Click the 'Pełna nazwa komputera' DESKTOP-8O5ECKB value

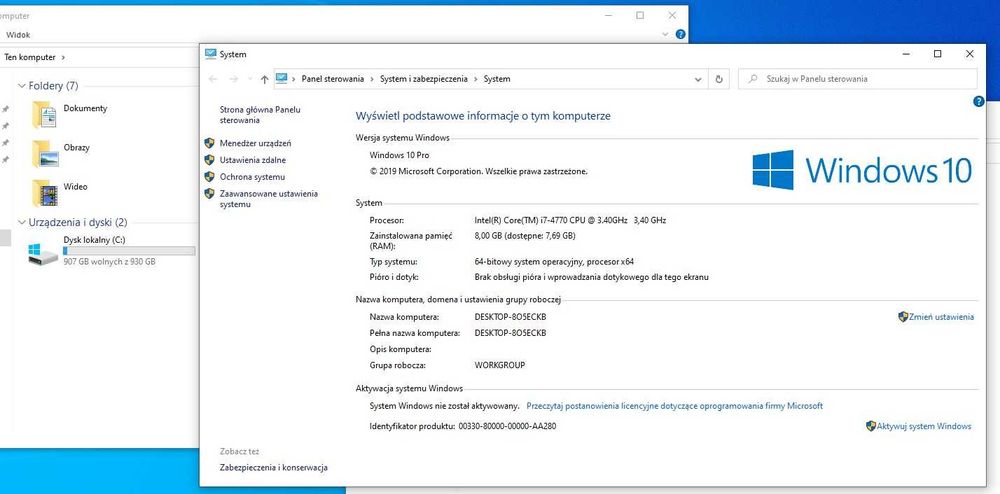point(510,333)
